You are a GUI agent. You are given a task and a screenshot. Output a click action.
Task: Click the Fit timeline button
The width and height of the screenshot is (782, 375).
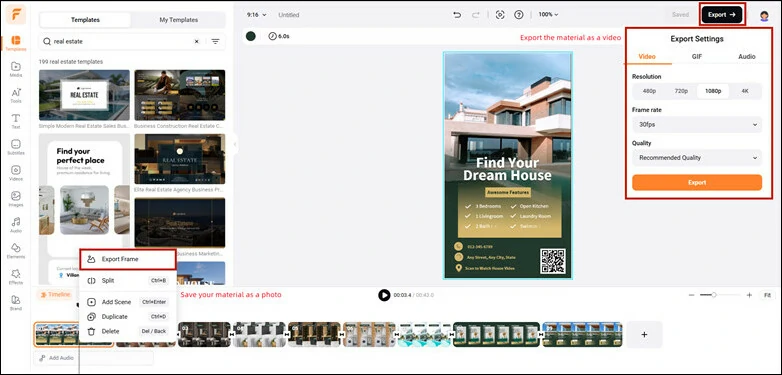pyautogui.click(x=767, y=295)
